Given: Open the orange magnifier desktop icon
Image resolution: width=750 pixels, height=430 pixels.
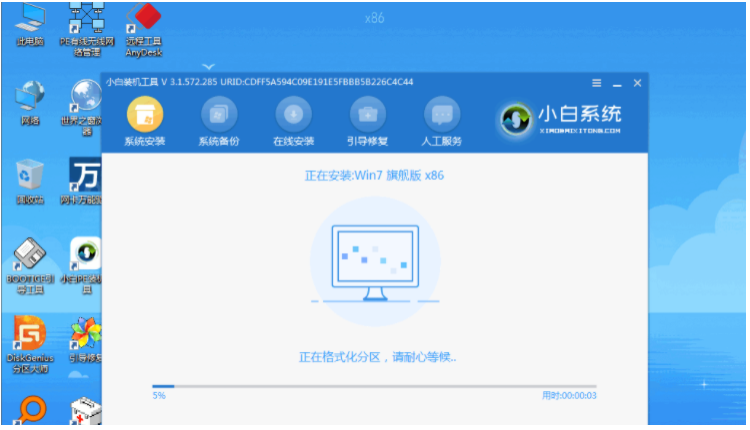Looking at the screenshot, I should click(x=30, y=410).
